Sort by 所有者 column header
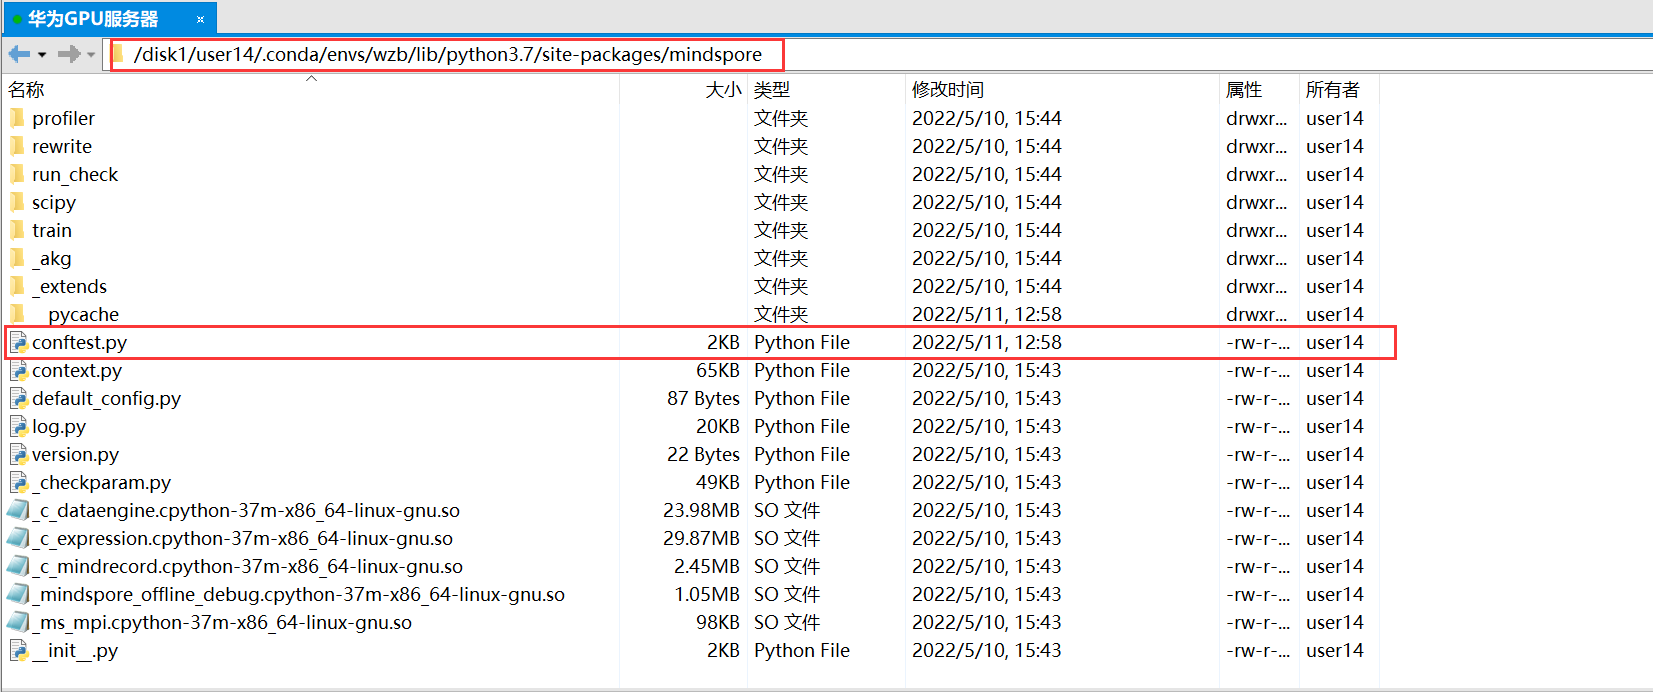 1333,90
